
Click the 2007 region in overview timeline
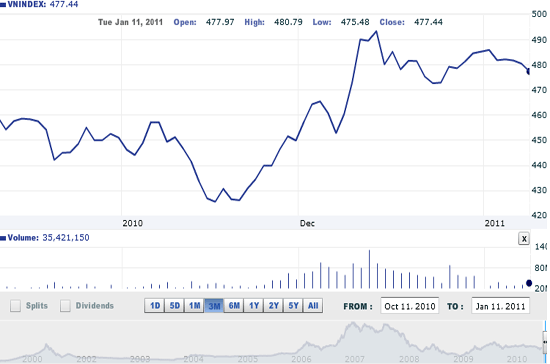coord(354,359)
